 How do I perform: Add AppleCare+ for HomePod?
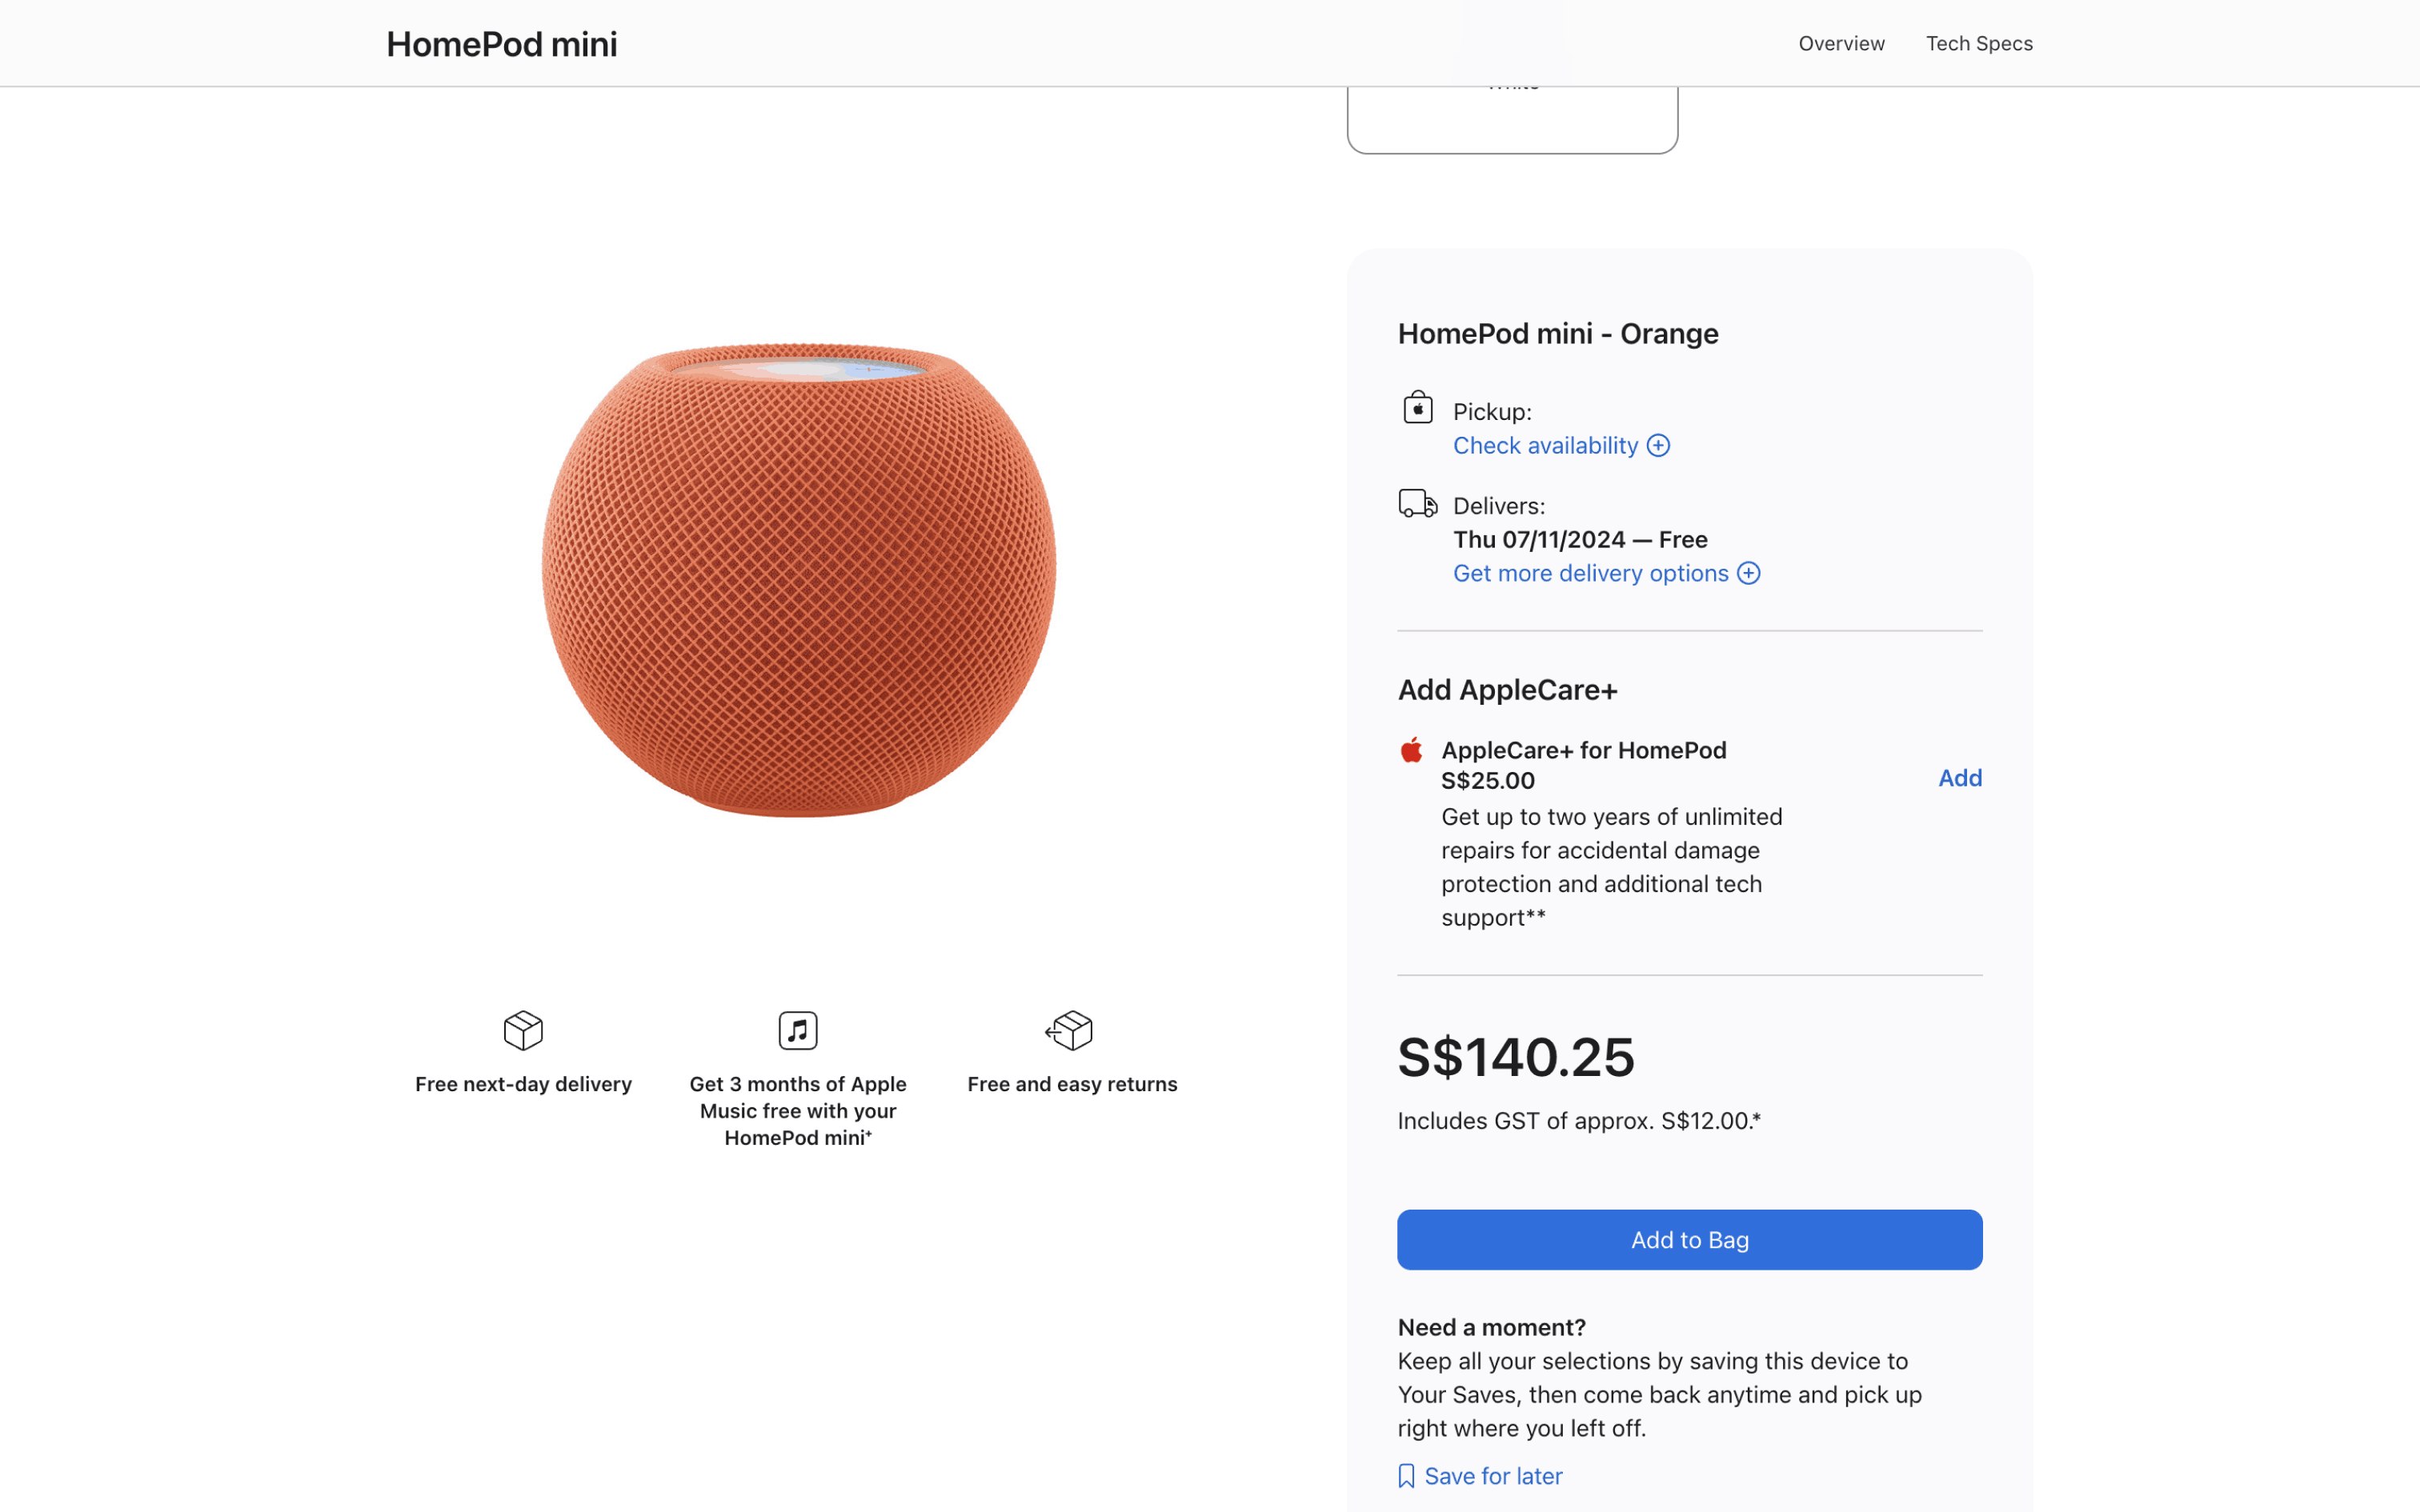click(x=1959, y=778)
